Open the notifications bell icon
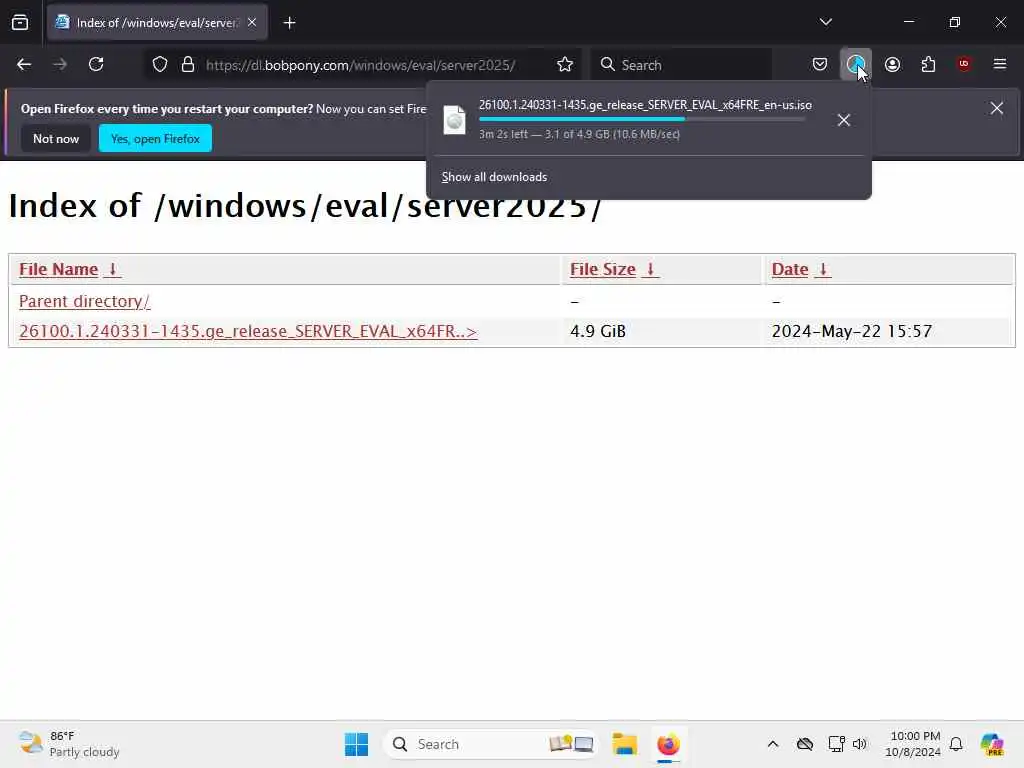 (x=956, y=744)
